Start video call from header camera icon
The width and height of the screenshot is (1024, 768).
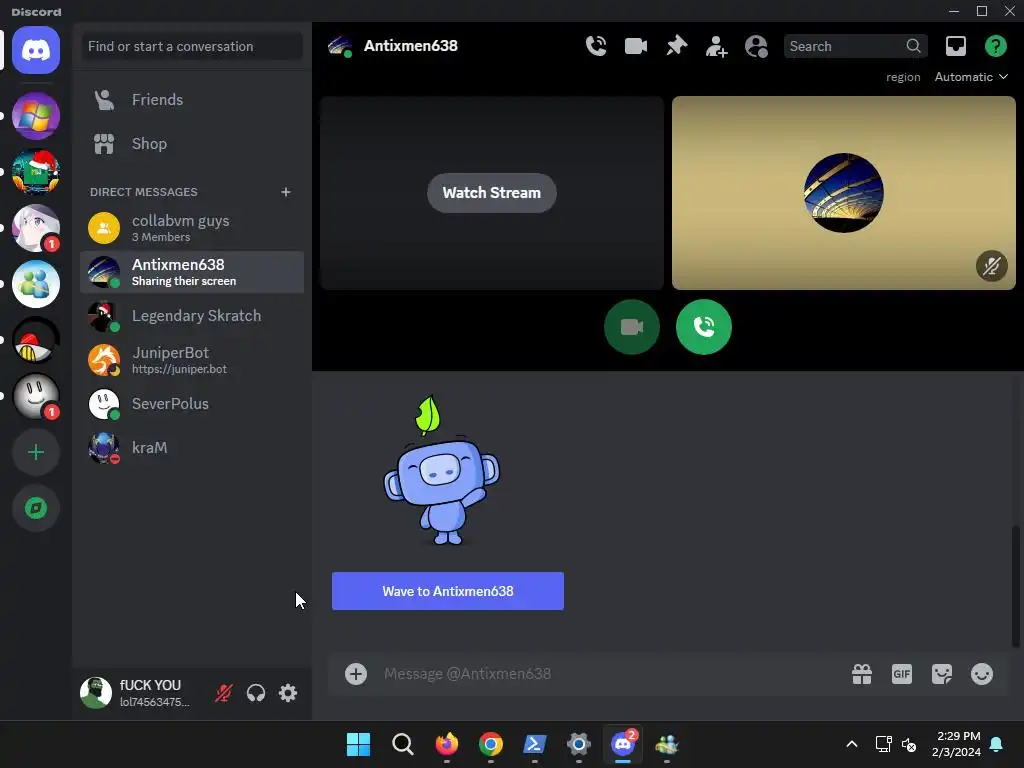635,46
